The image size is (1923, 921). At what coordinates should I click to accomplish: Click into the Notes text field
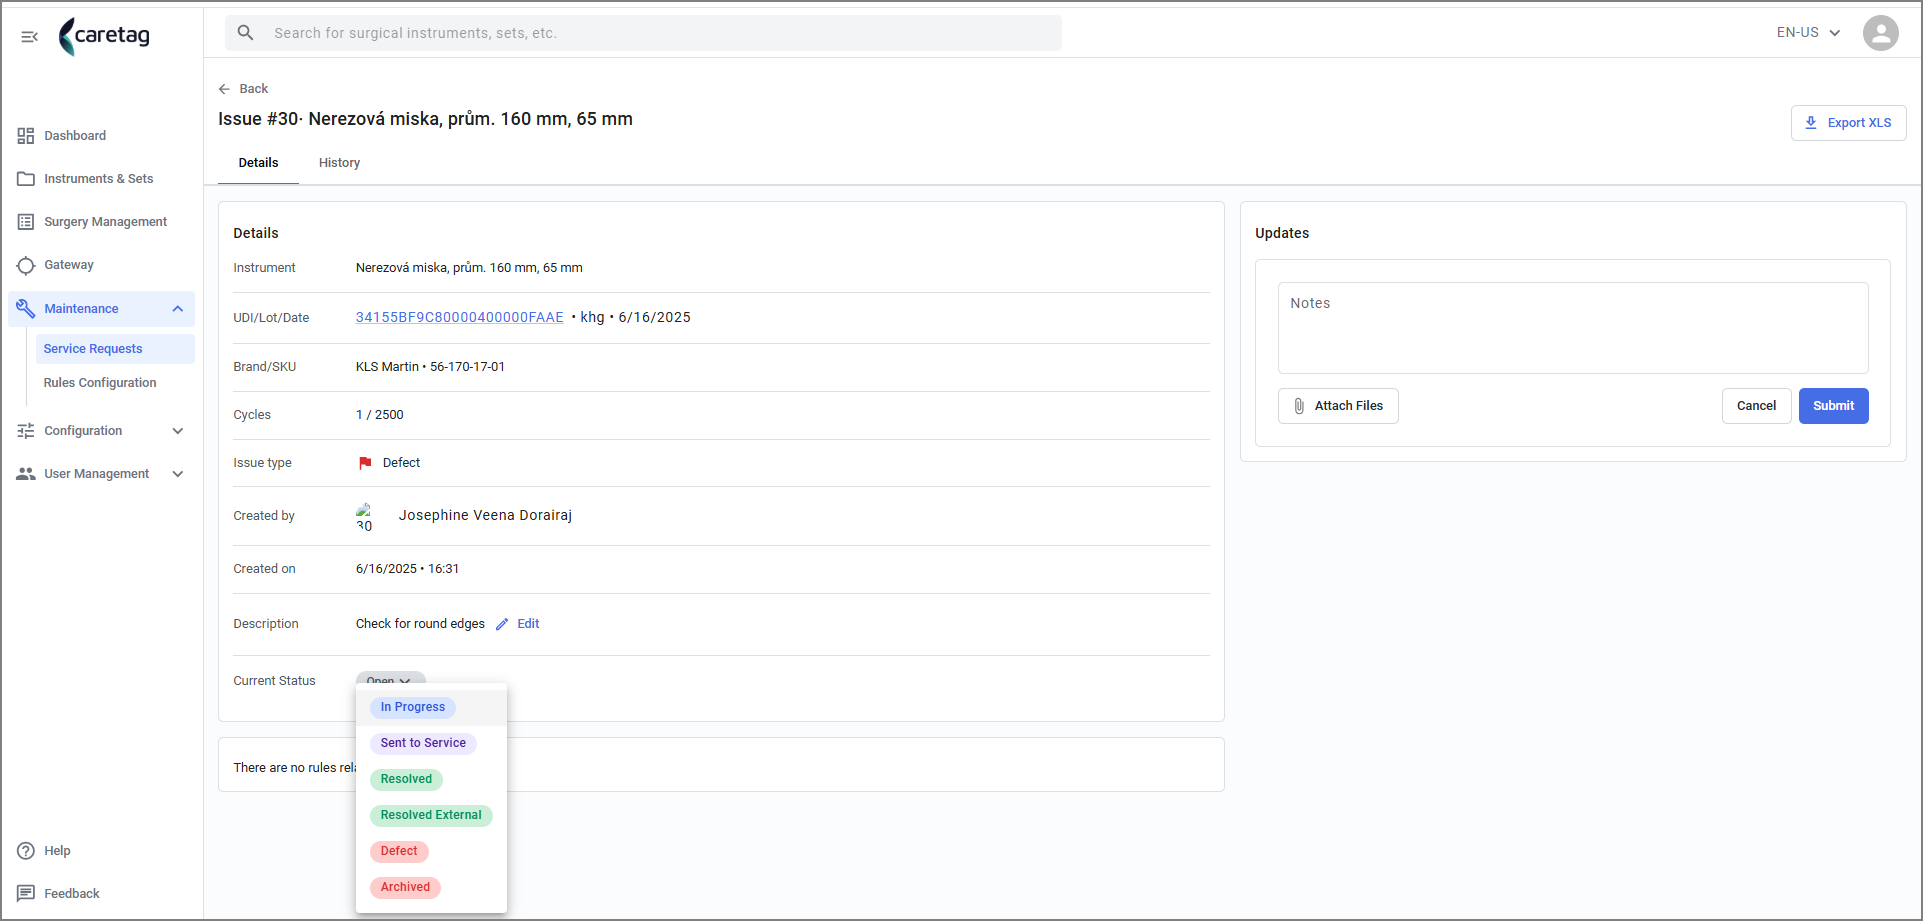coord(1573,328)
